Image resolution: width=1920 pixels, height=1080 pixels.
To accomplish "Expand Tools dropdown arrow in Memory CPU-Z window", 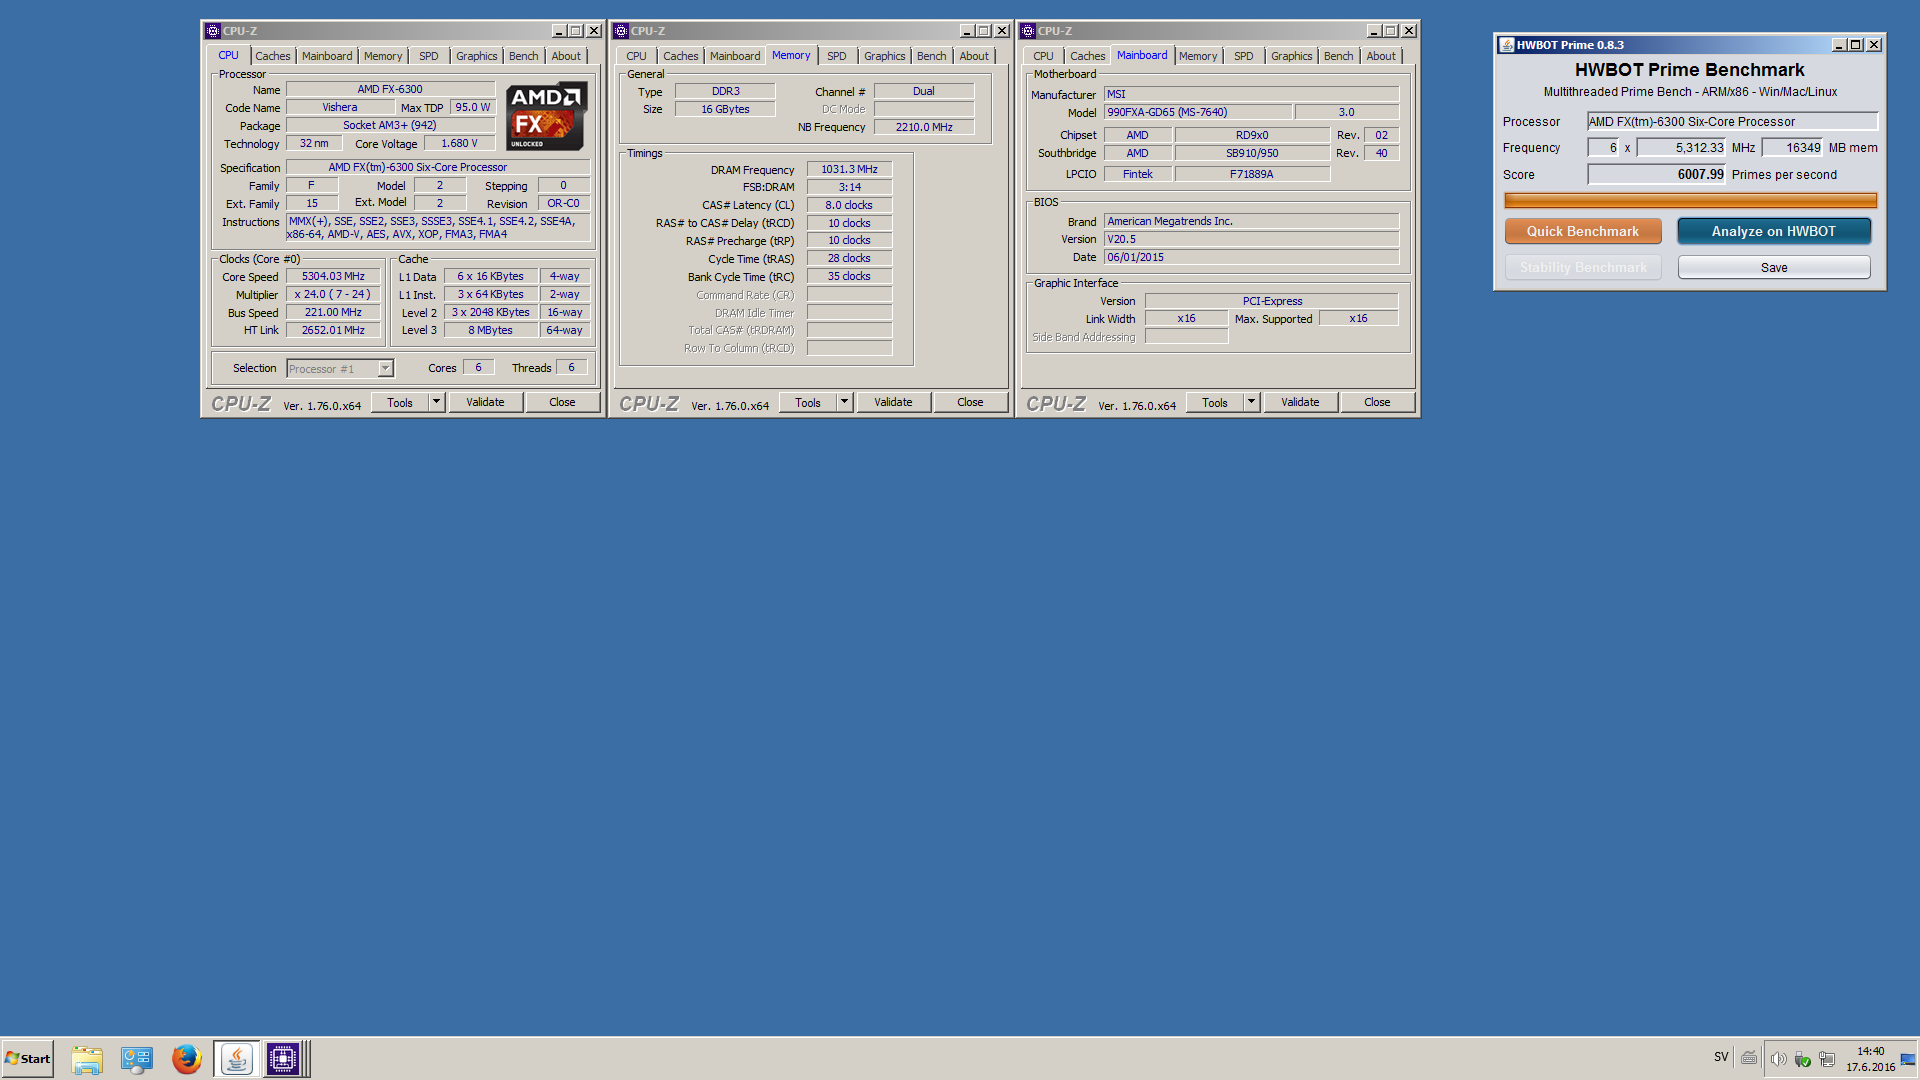I will click(844, 402).
